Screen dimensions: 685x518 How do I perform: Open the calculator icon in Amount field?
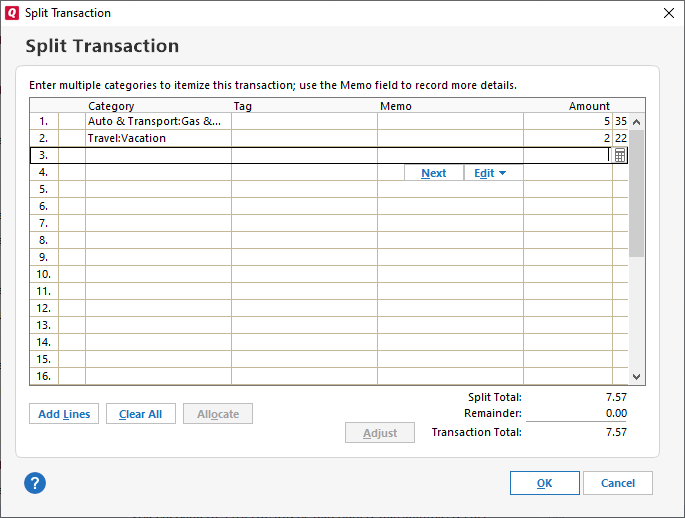pos(620,155)
